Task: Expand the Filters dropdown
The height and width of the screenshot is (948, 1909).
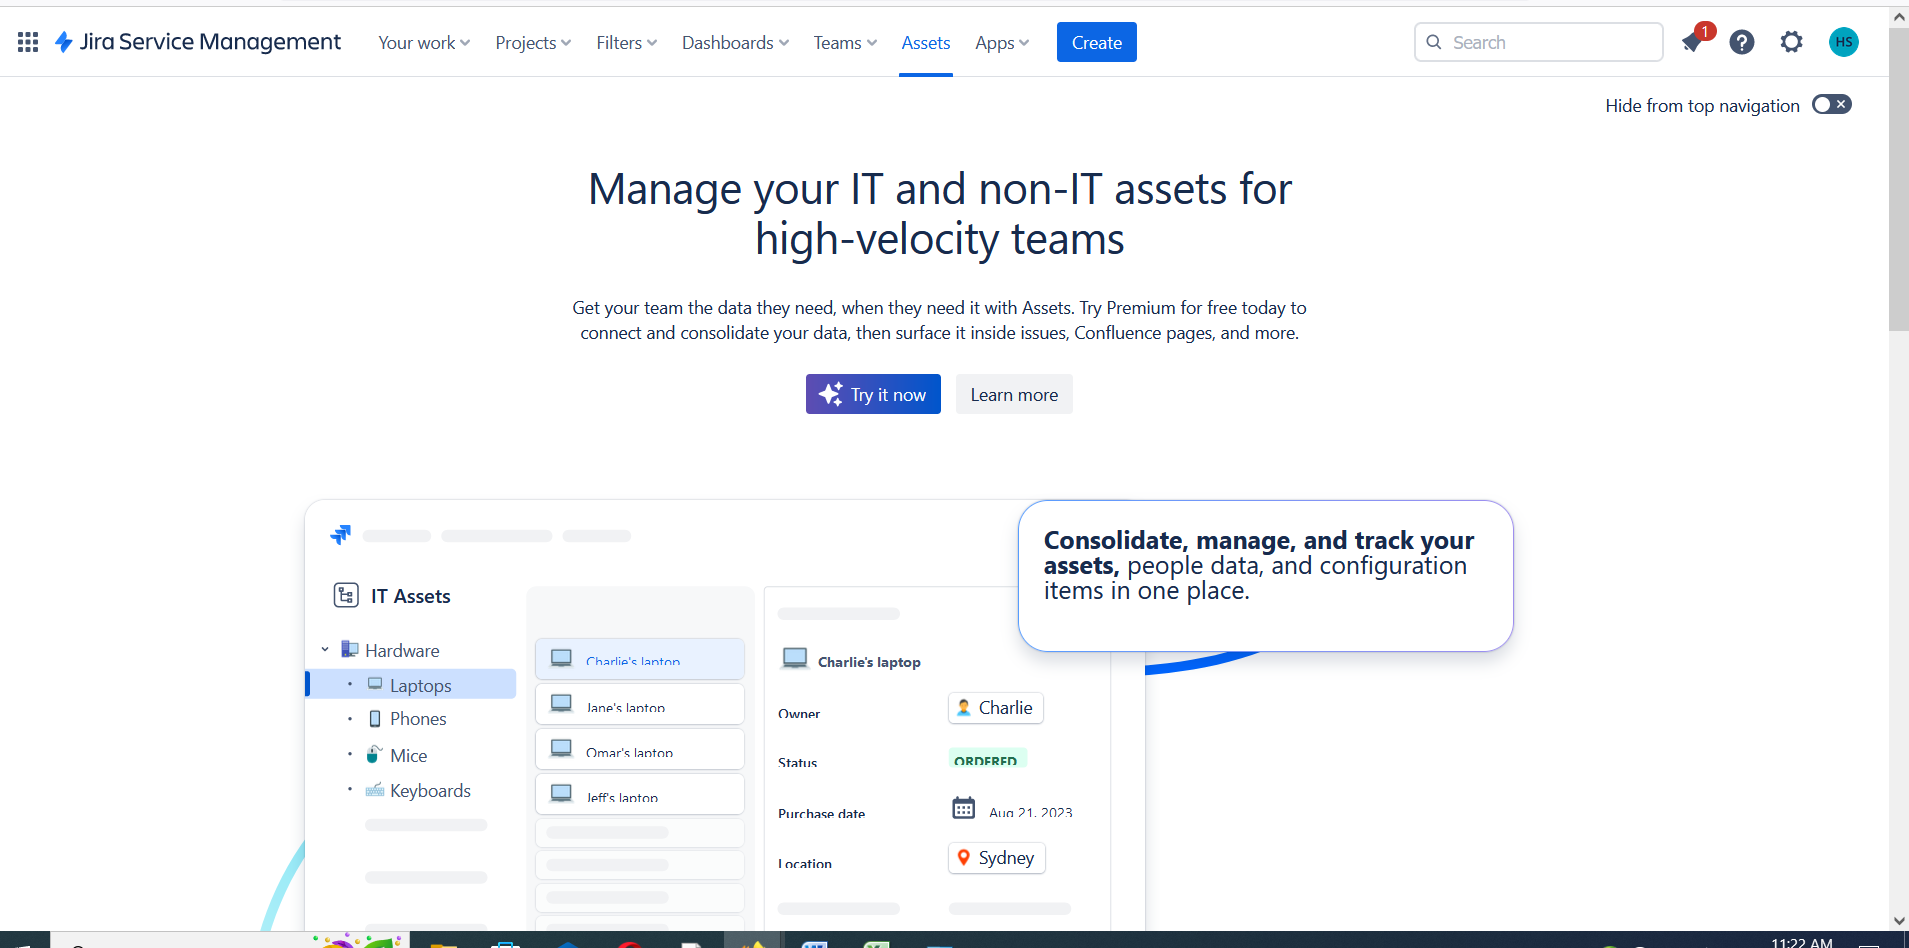Action: pyautogui.click(x=627, y=43)
